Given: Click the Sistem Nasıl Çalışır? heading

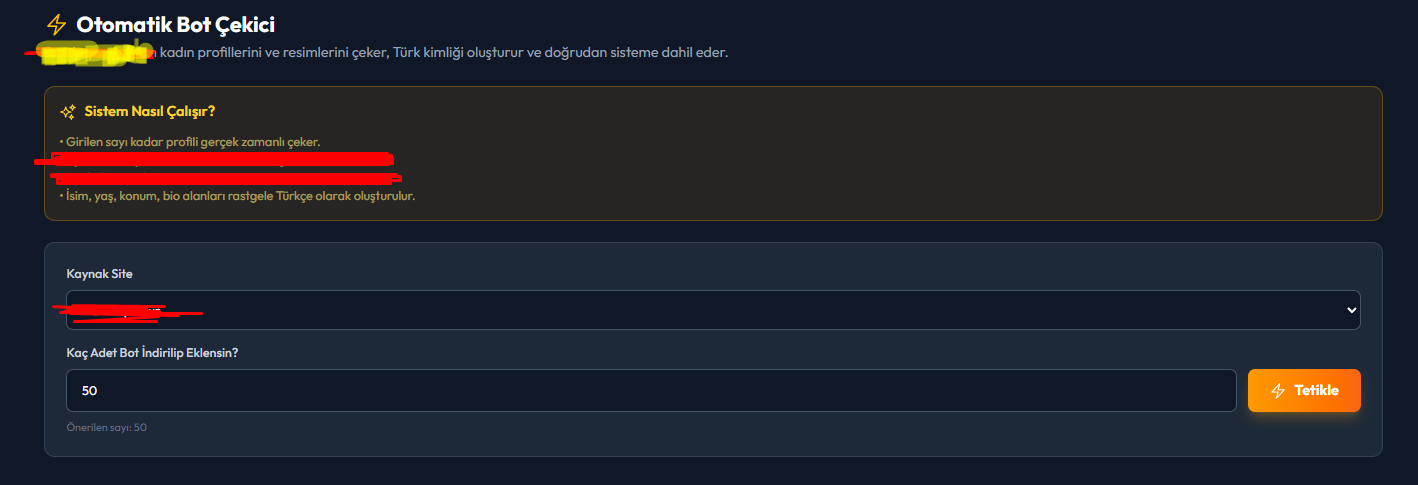Looking at the screenshot, I should click(x=150, y=111).
